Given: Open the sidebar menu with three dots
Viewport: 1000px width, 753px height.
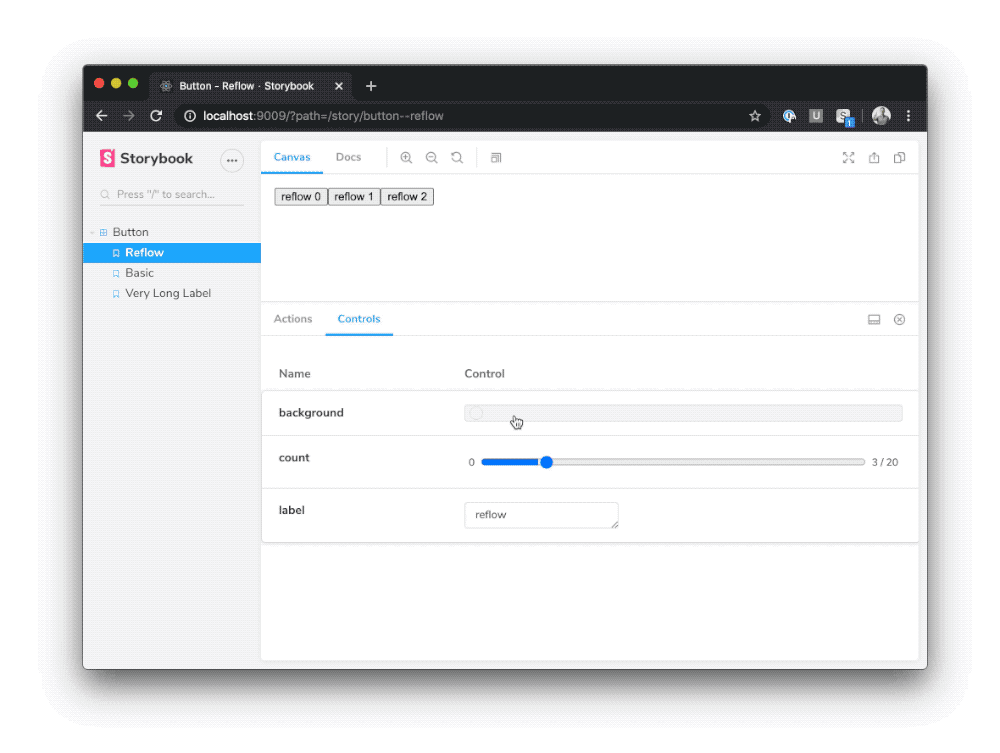Looking at the screenshot, I should pyautogui.click(x=231, y=161).
